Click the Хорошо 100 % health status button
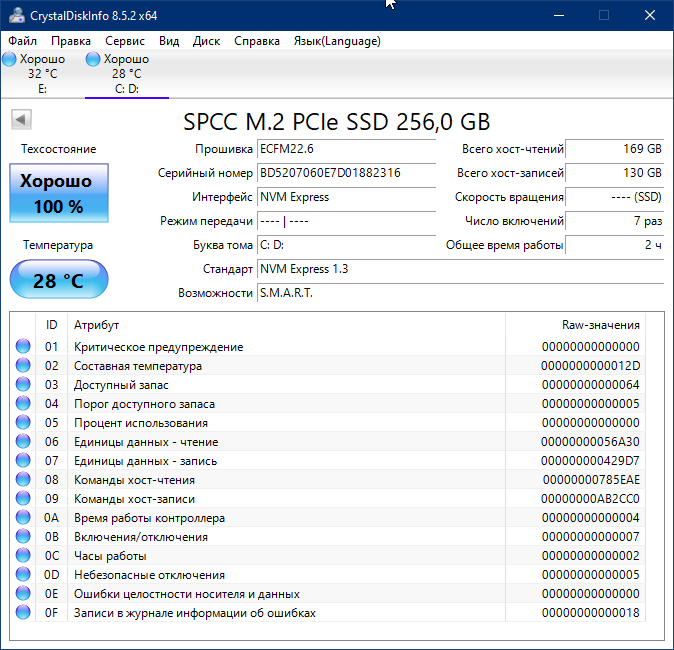 59,193
